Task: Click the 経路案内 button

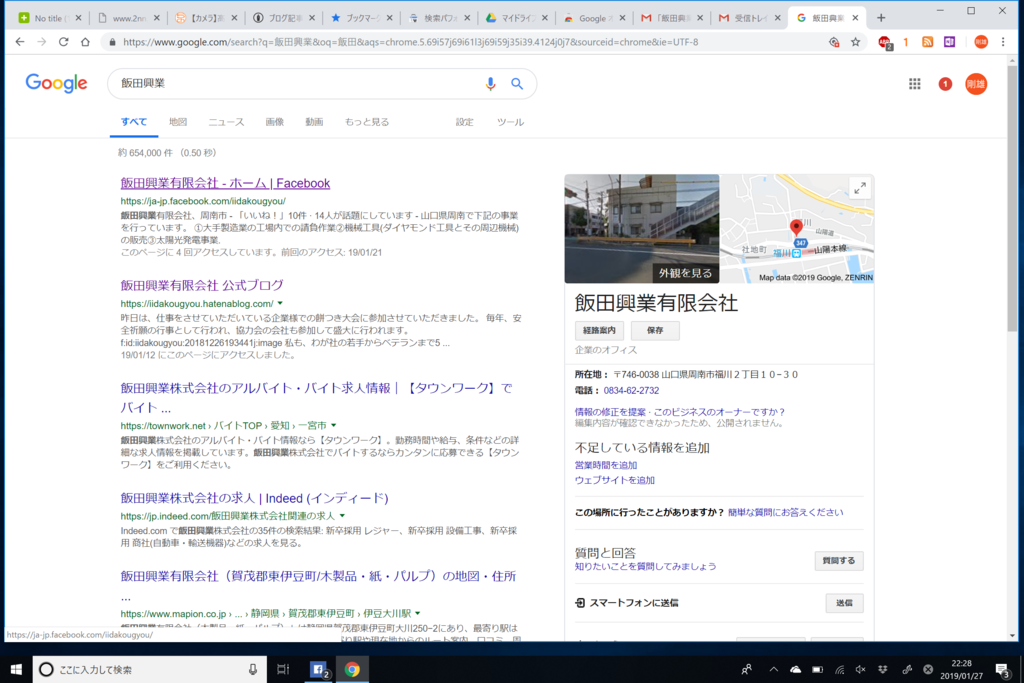Action: coord(599,330)
